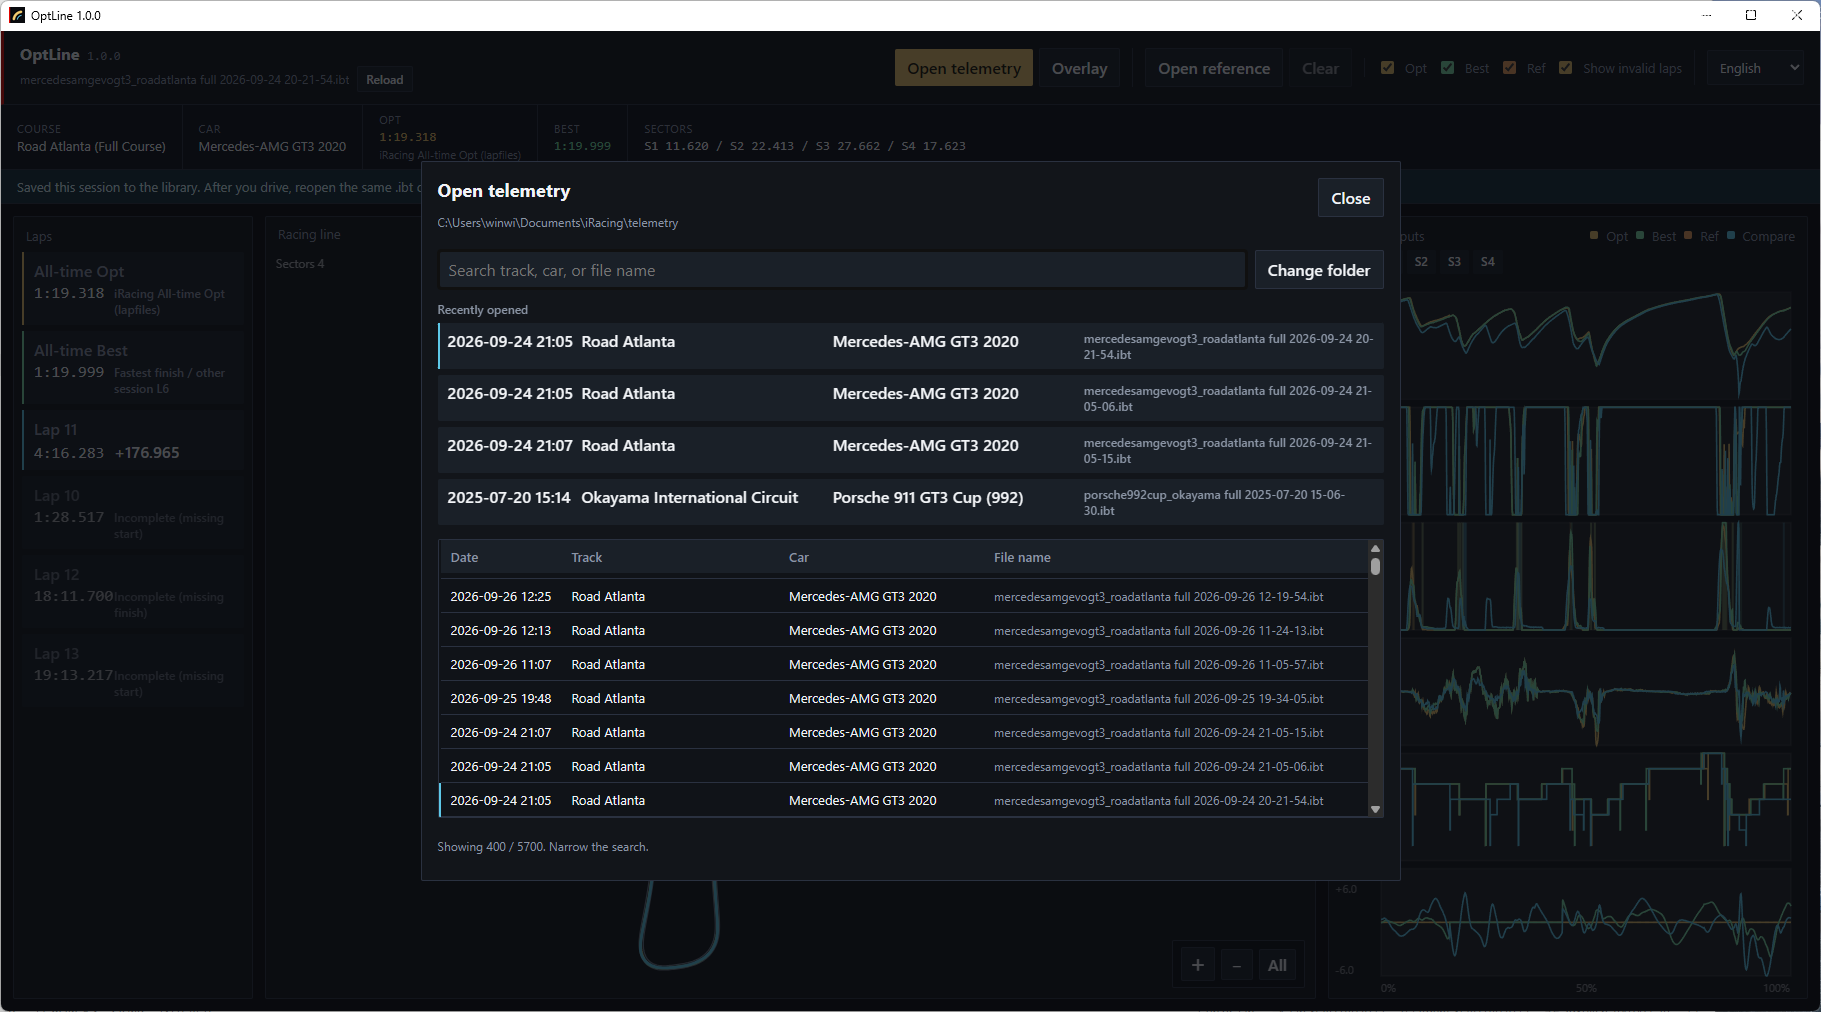Select the S4 sector tab

1488,262
